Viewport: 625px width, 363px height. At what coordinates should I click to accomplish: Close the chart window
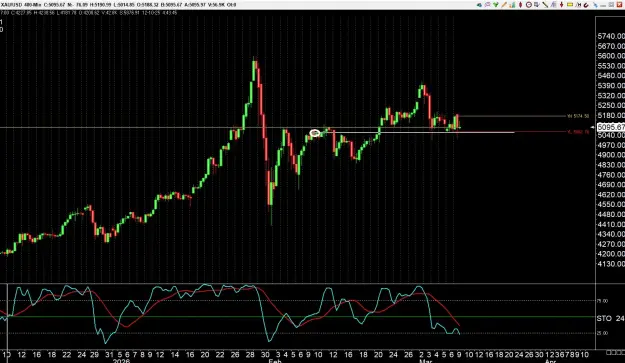tap(619, 5)
